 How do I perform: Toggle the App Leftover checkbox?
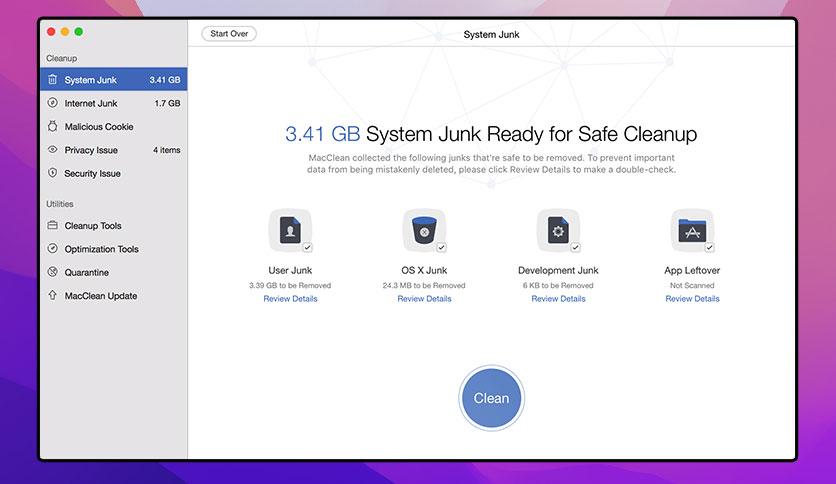click(x=710, y=247)
